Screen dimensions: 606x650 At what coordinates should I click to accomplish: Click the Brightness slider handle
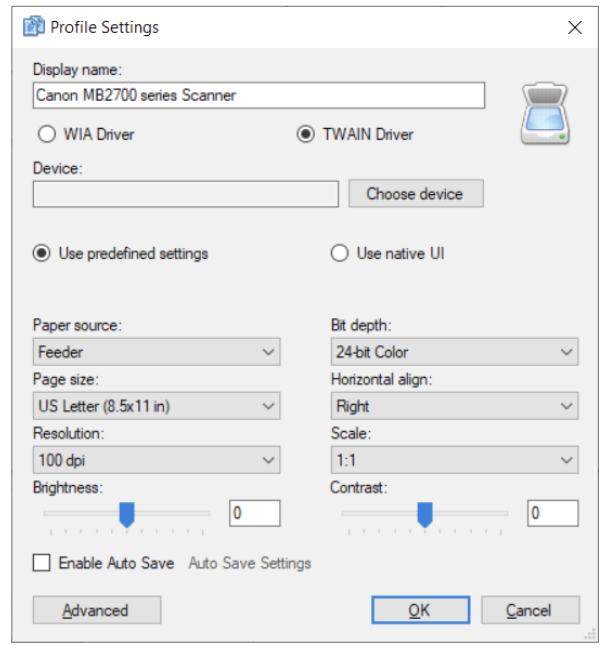pos(127,514)
